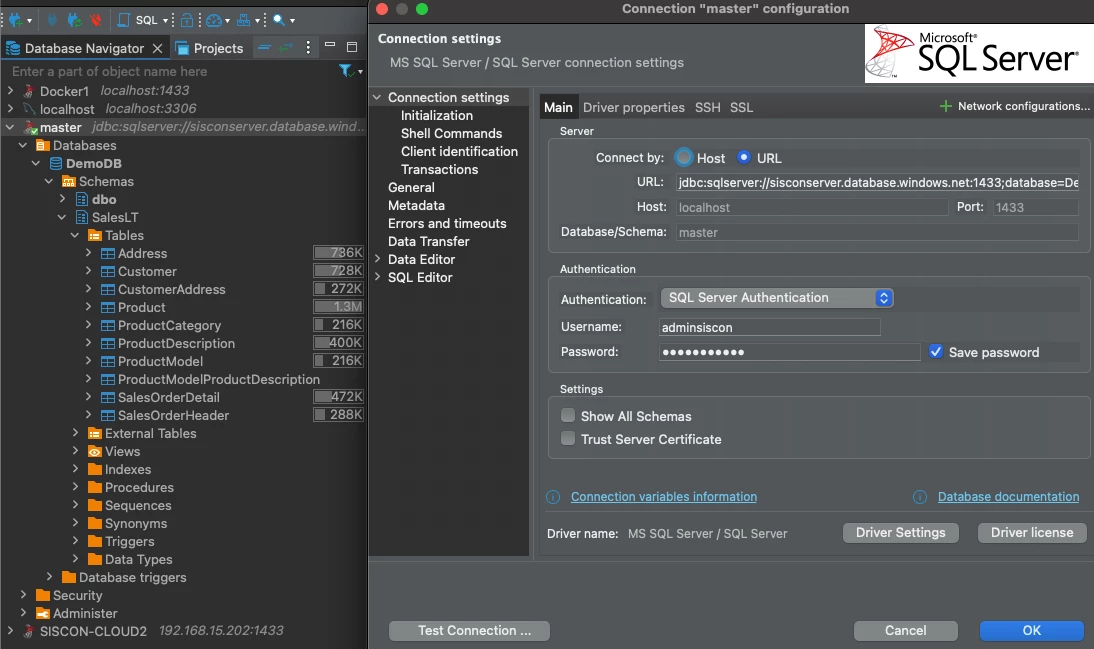Collapse the master connection node
The height and width of the screenshot is (649, 1094).
point(10,127)
